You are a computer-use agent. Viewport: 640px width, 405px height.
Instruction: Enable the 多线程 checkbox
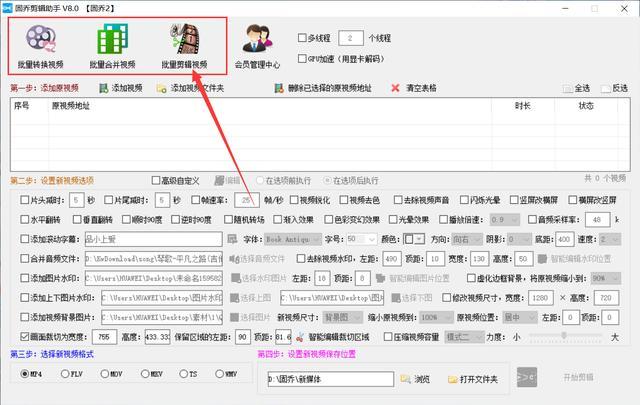302,38
